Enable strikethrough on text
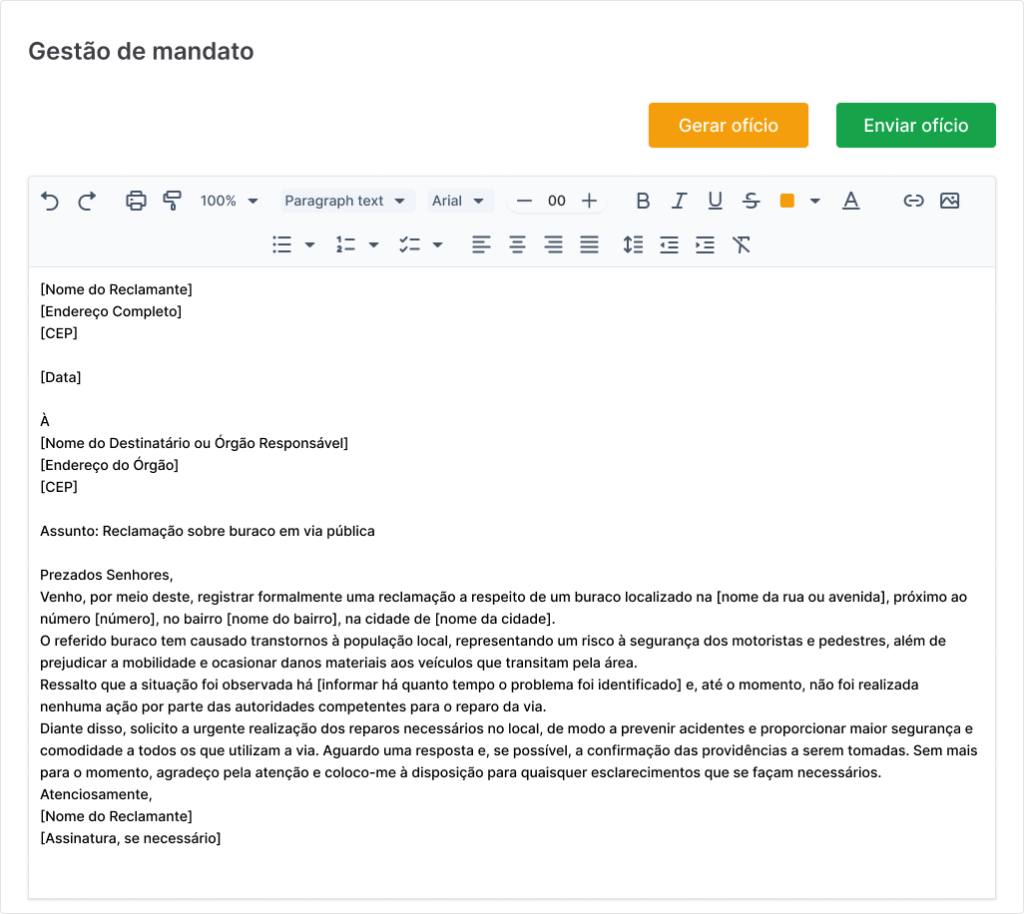The image size is (1024, 914). pyautogui.click(x=751, y=201)
